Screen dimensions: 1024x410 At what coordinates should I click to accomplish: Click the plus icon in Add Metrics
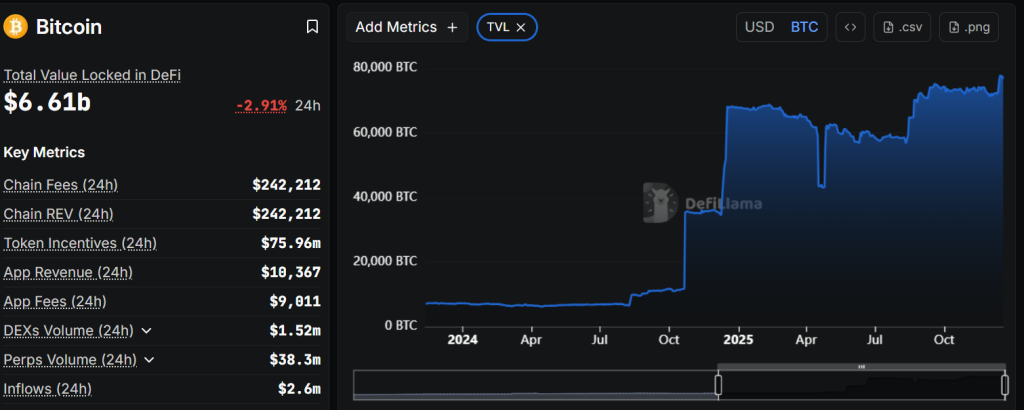tap(452, 27)
